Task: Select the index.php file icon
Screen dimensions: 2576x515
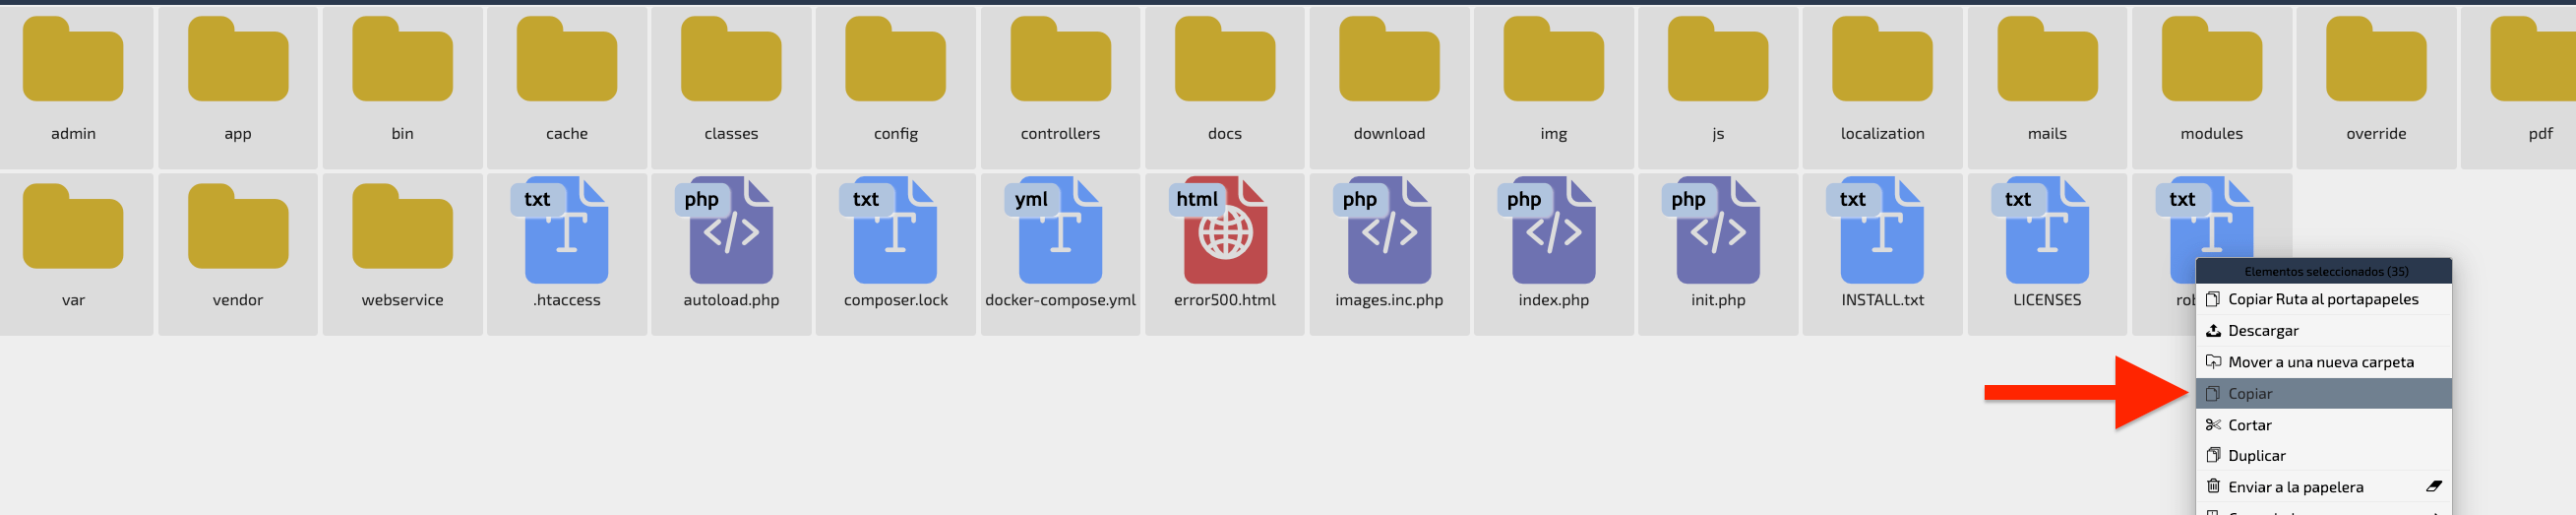Action: coord(1552,230)
